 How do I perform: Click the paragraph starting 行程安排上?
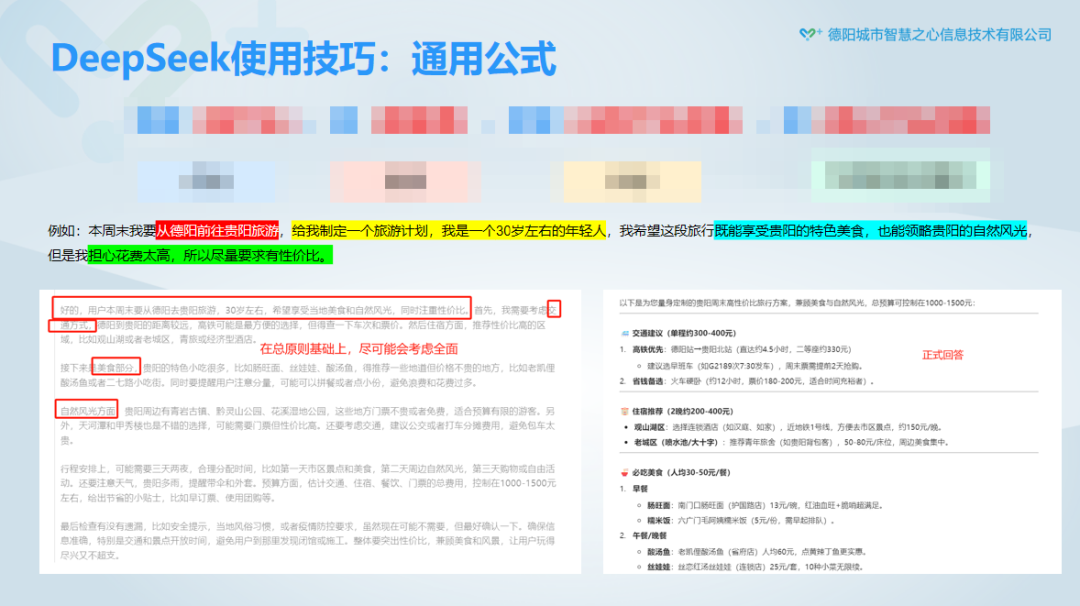[308, 483]
